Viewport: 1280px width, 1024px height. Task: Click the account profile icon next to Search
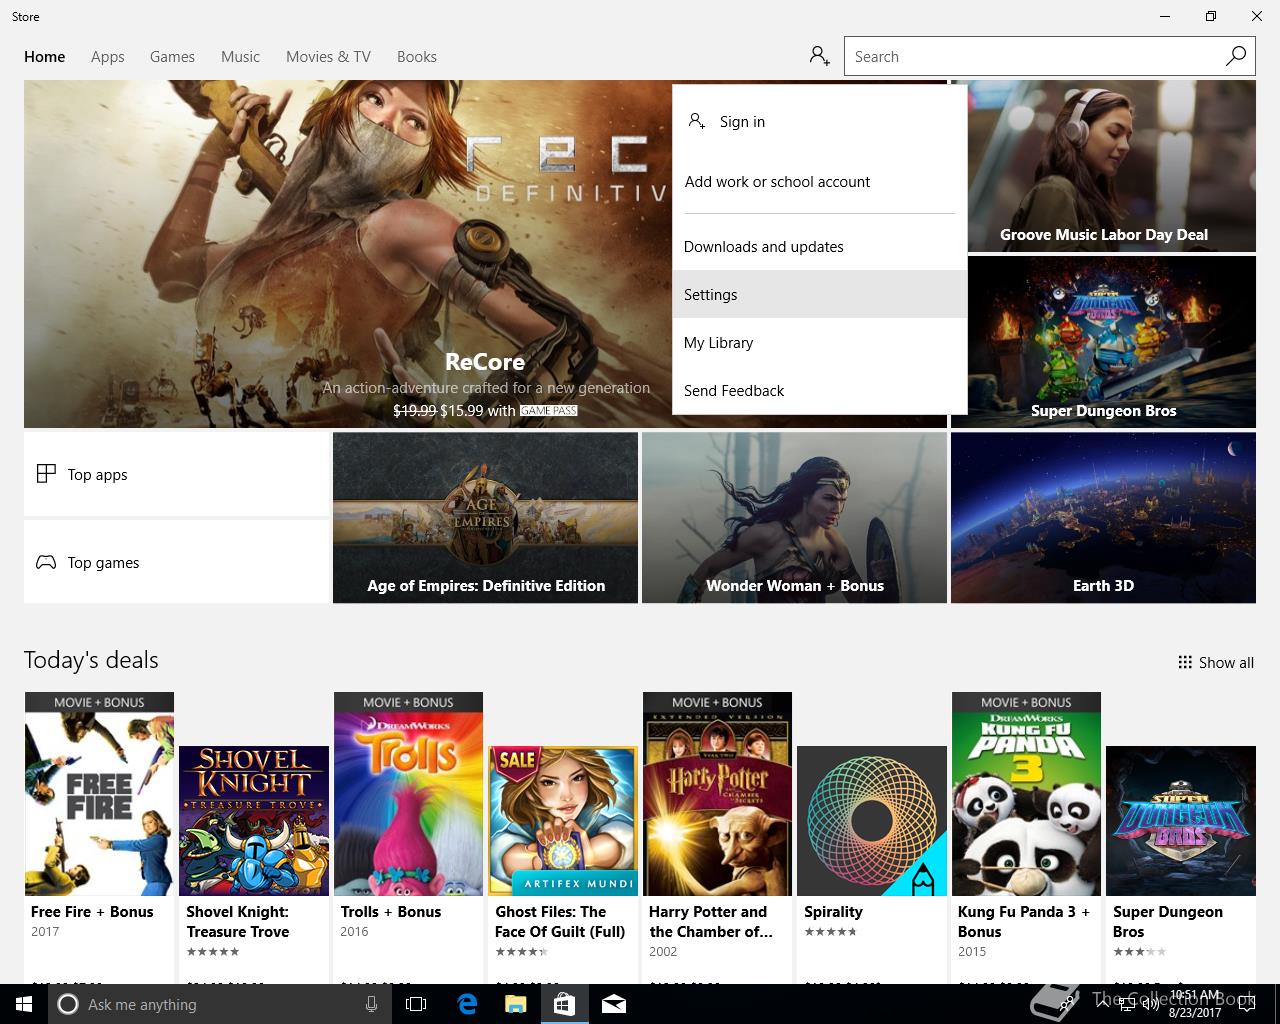819,56
